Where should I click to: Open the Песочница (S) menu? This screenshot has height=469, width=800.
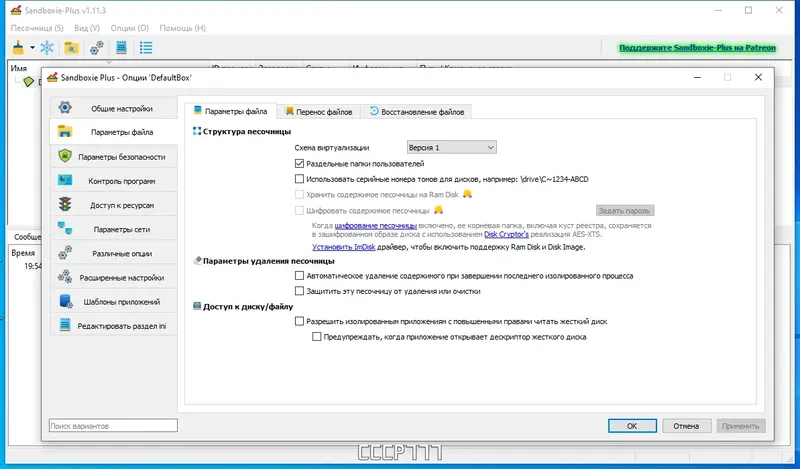click(37, 28)
